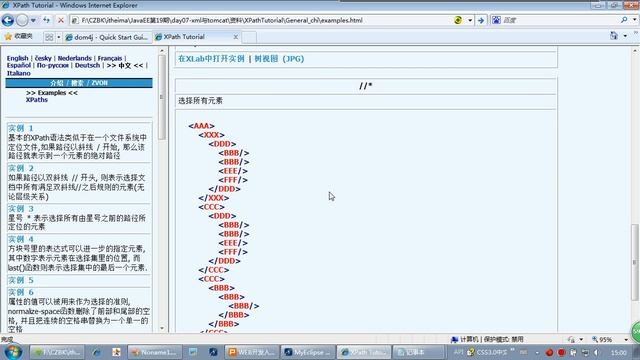This screenshot has height=360, width=640.
Task: Open the search provider dropdown arrow
Action: pyautogui.click(x=635, y=20)
